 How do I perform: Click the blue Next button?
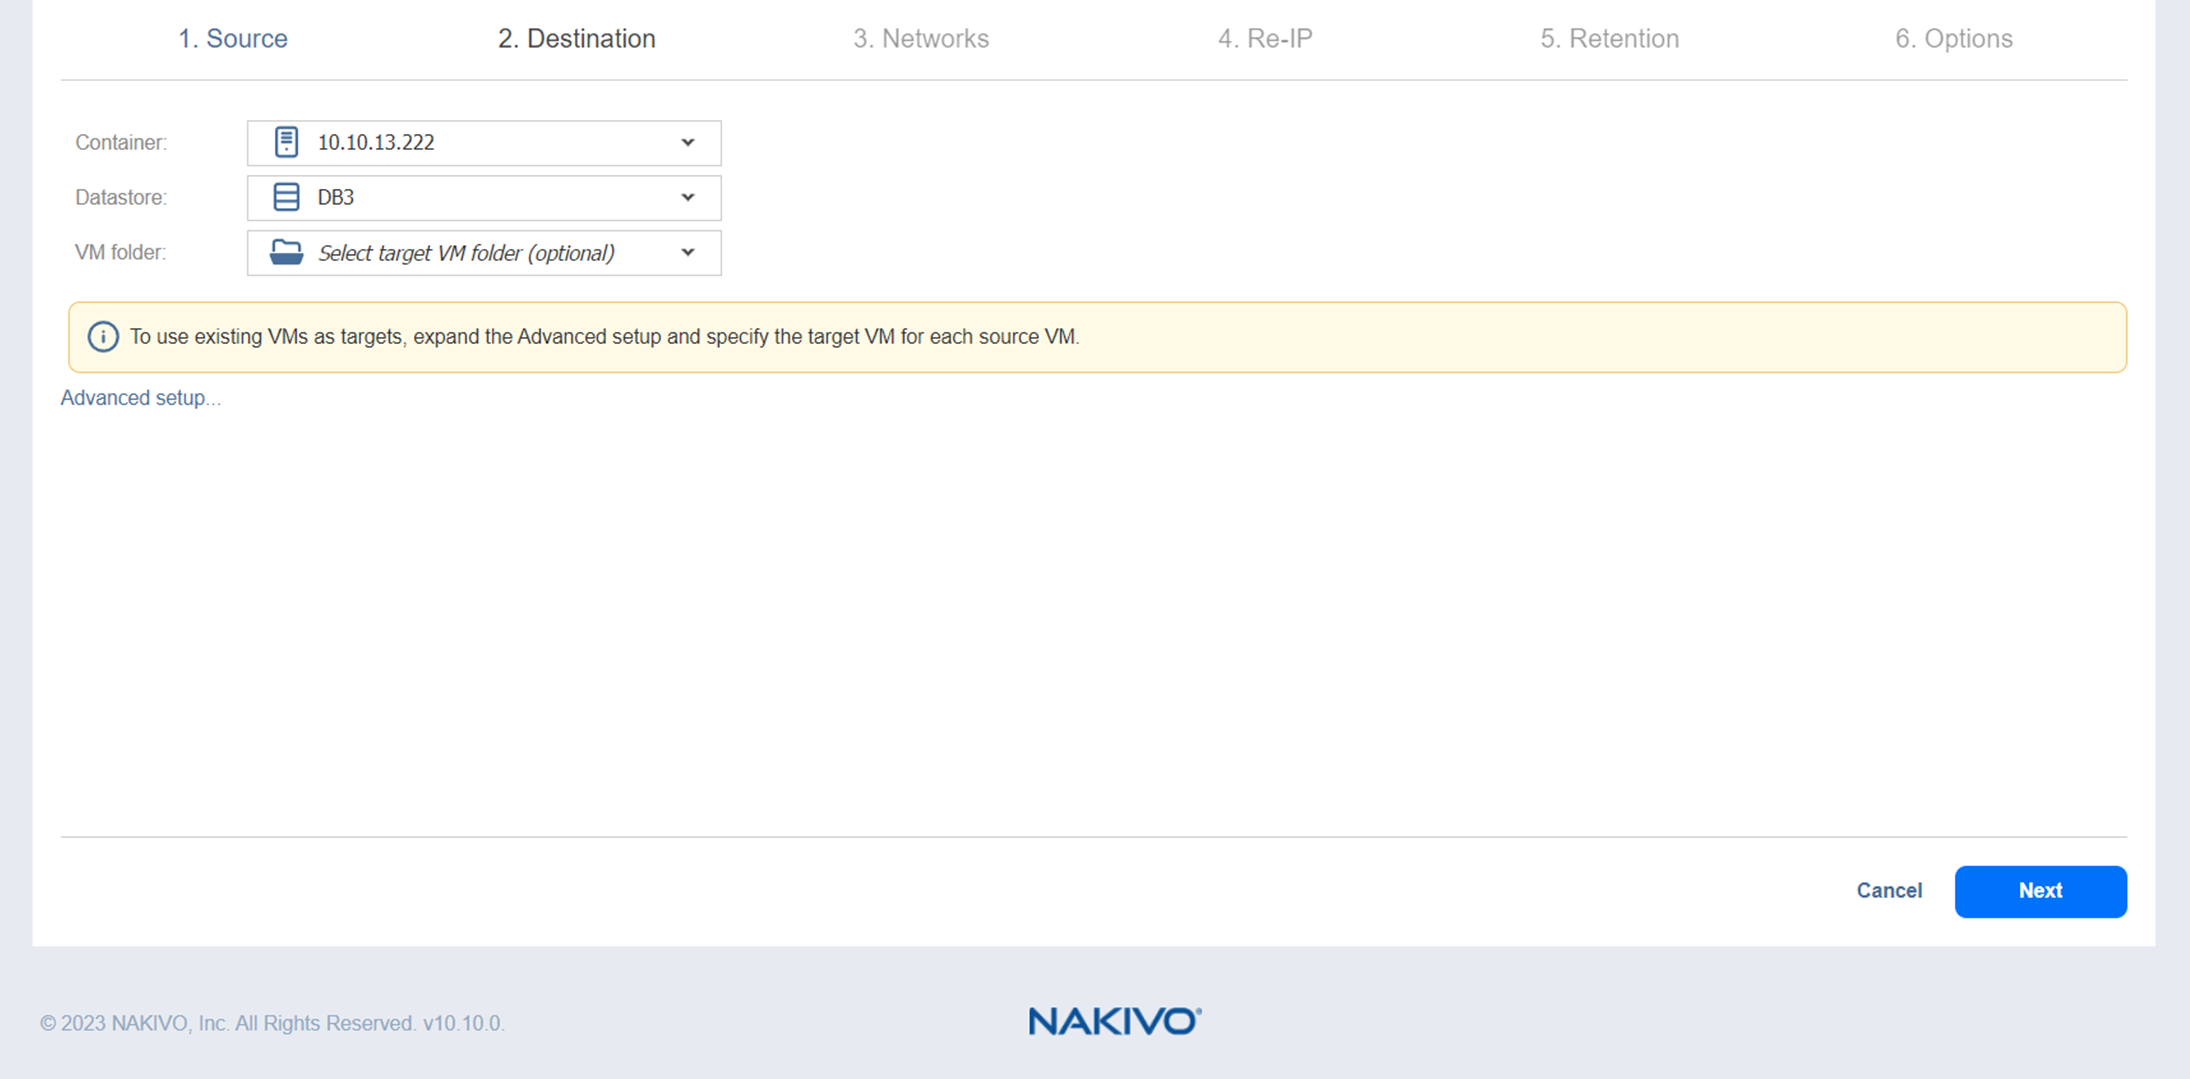point(2040,891)
